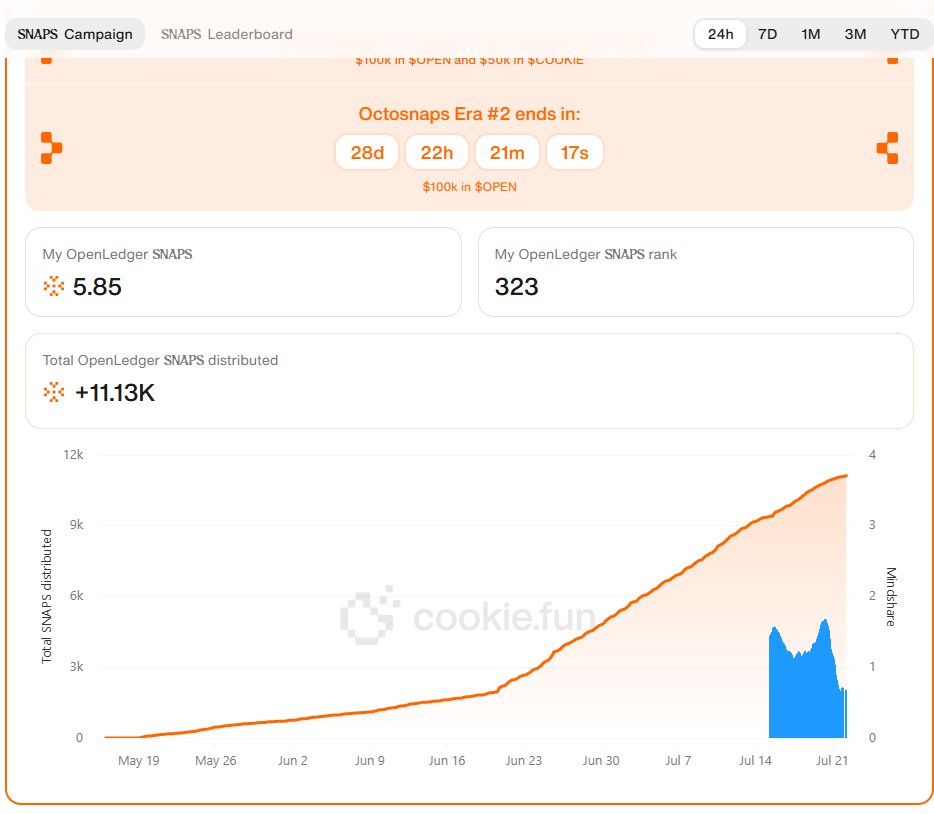
Task: Select the 7D time range
Action: point(767,34)
